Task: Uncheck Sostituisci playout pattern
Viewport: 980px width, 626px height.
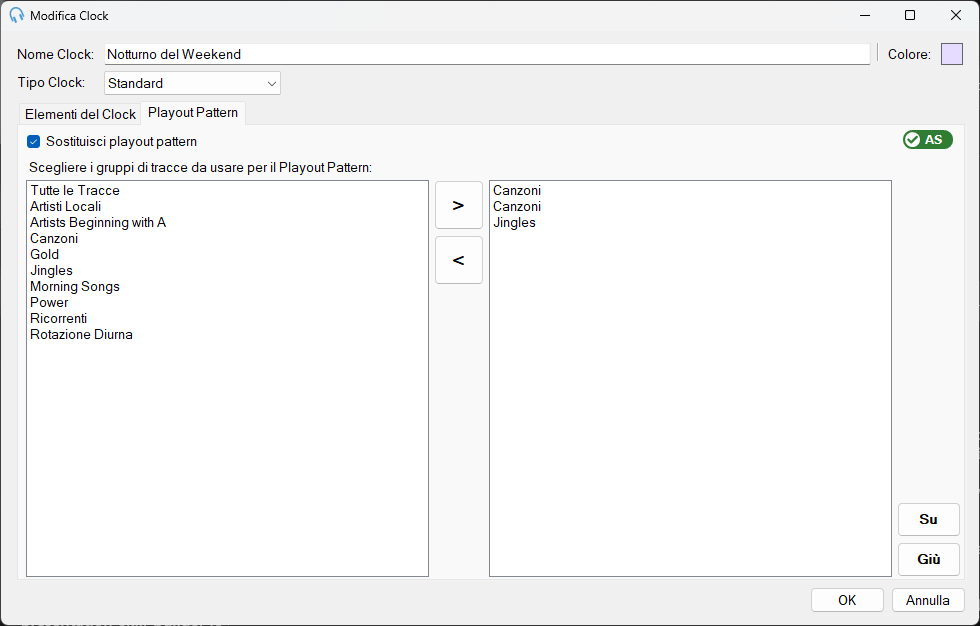Action: (x=34, y=142)
